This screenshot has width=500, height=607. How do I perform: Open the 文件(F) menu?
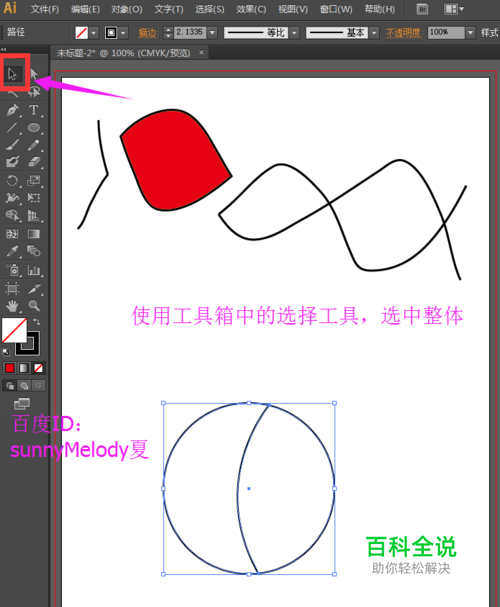pos(45,9)
